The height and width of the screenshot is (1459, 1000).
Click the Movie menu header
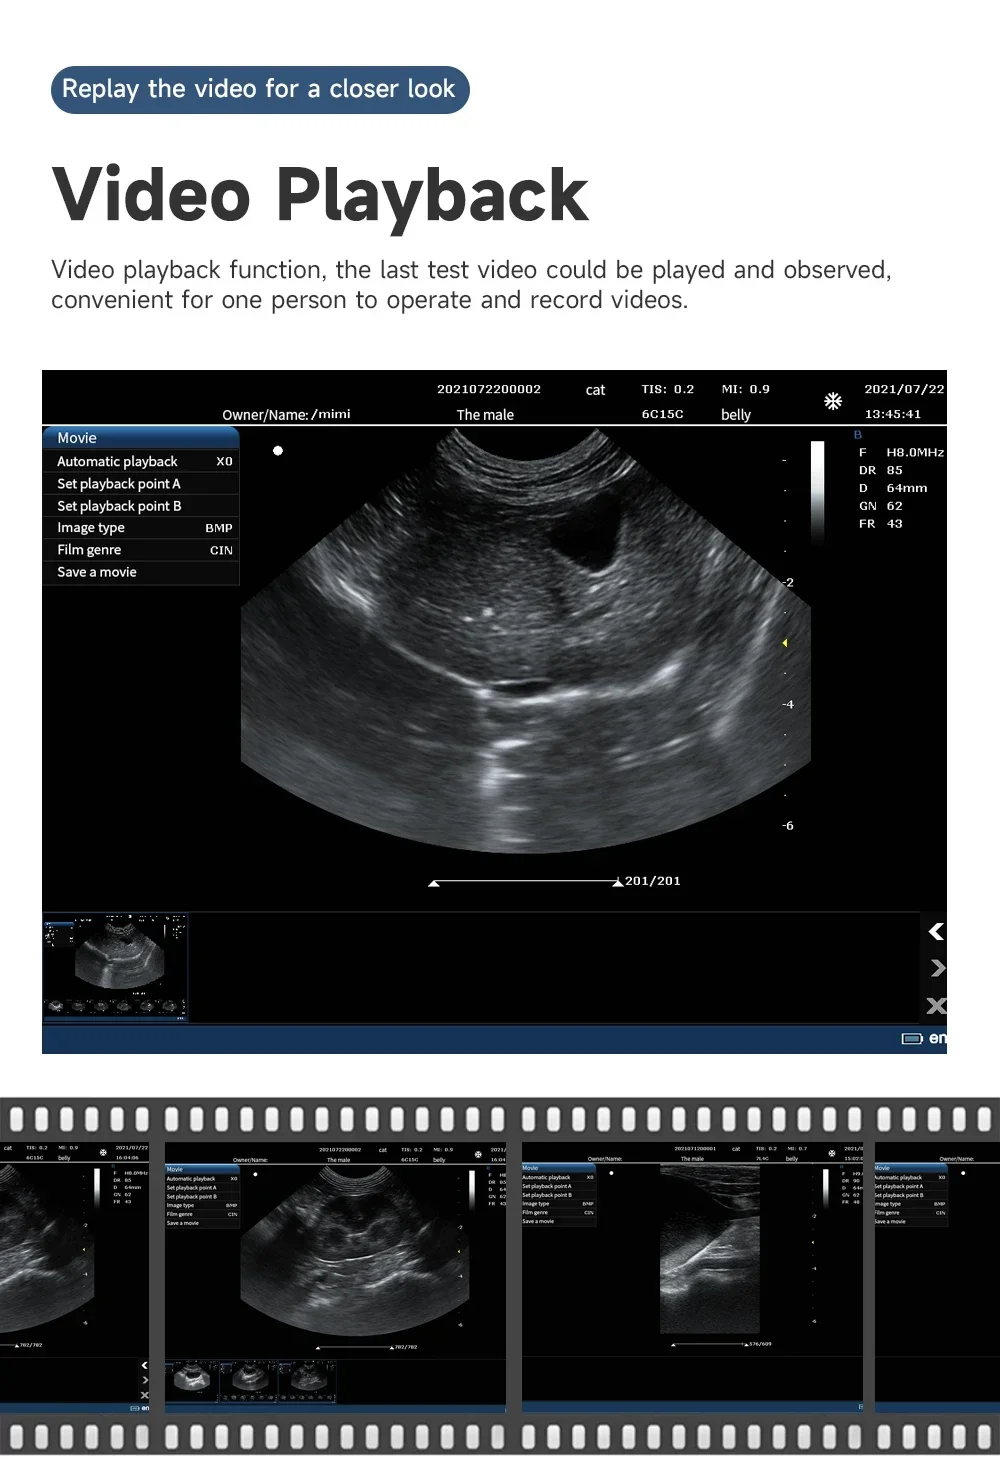coord(141,438)
